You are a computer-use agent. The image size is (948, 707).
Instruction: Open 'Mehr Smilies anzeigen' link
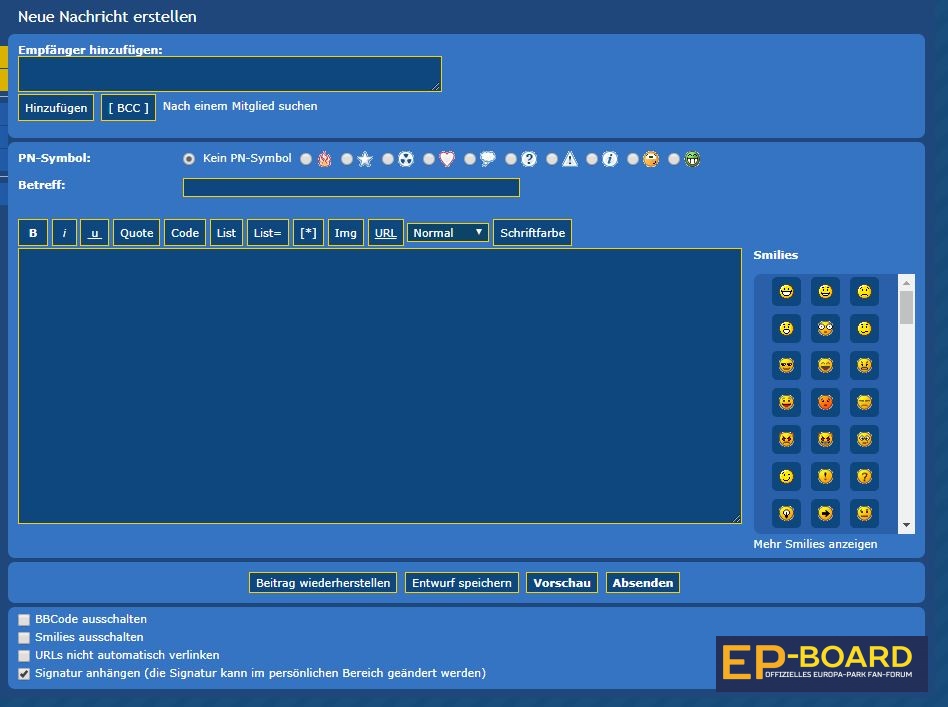(815, 544)
